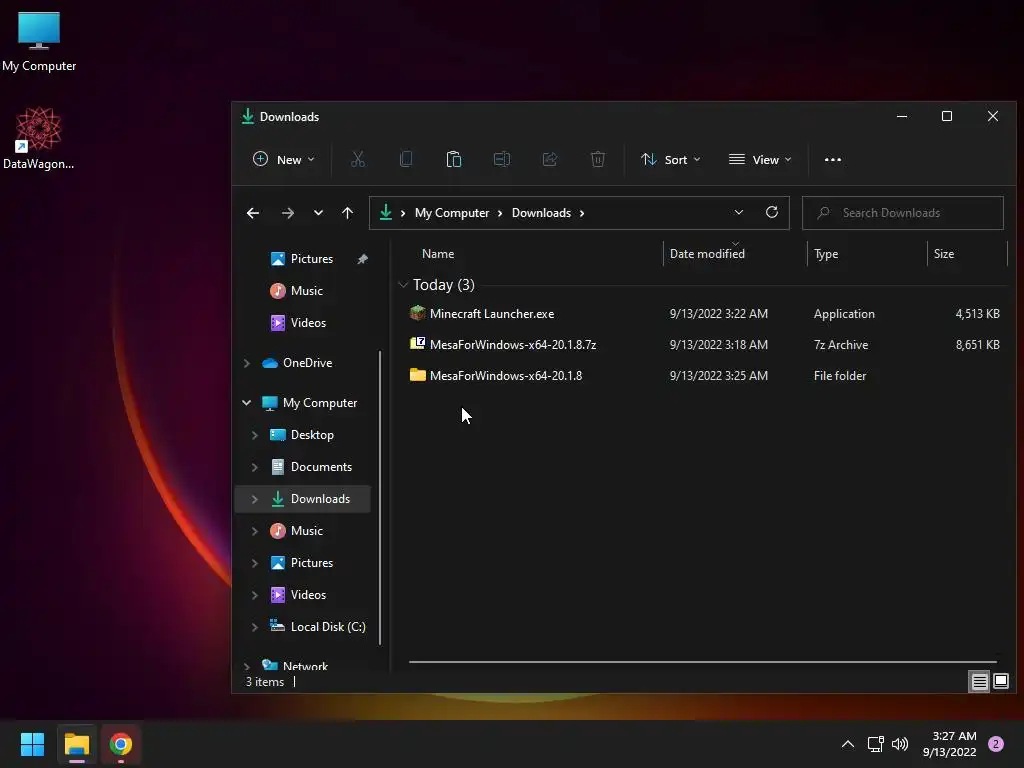Click the Cut scissors icon in toolbar
Viewport: 1024px width, 768px height.
[x=358, y=159]
